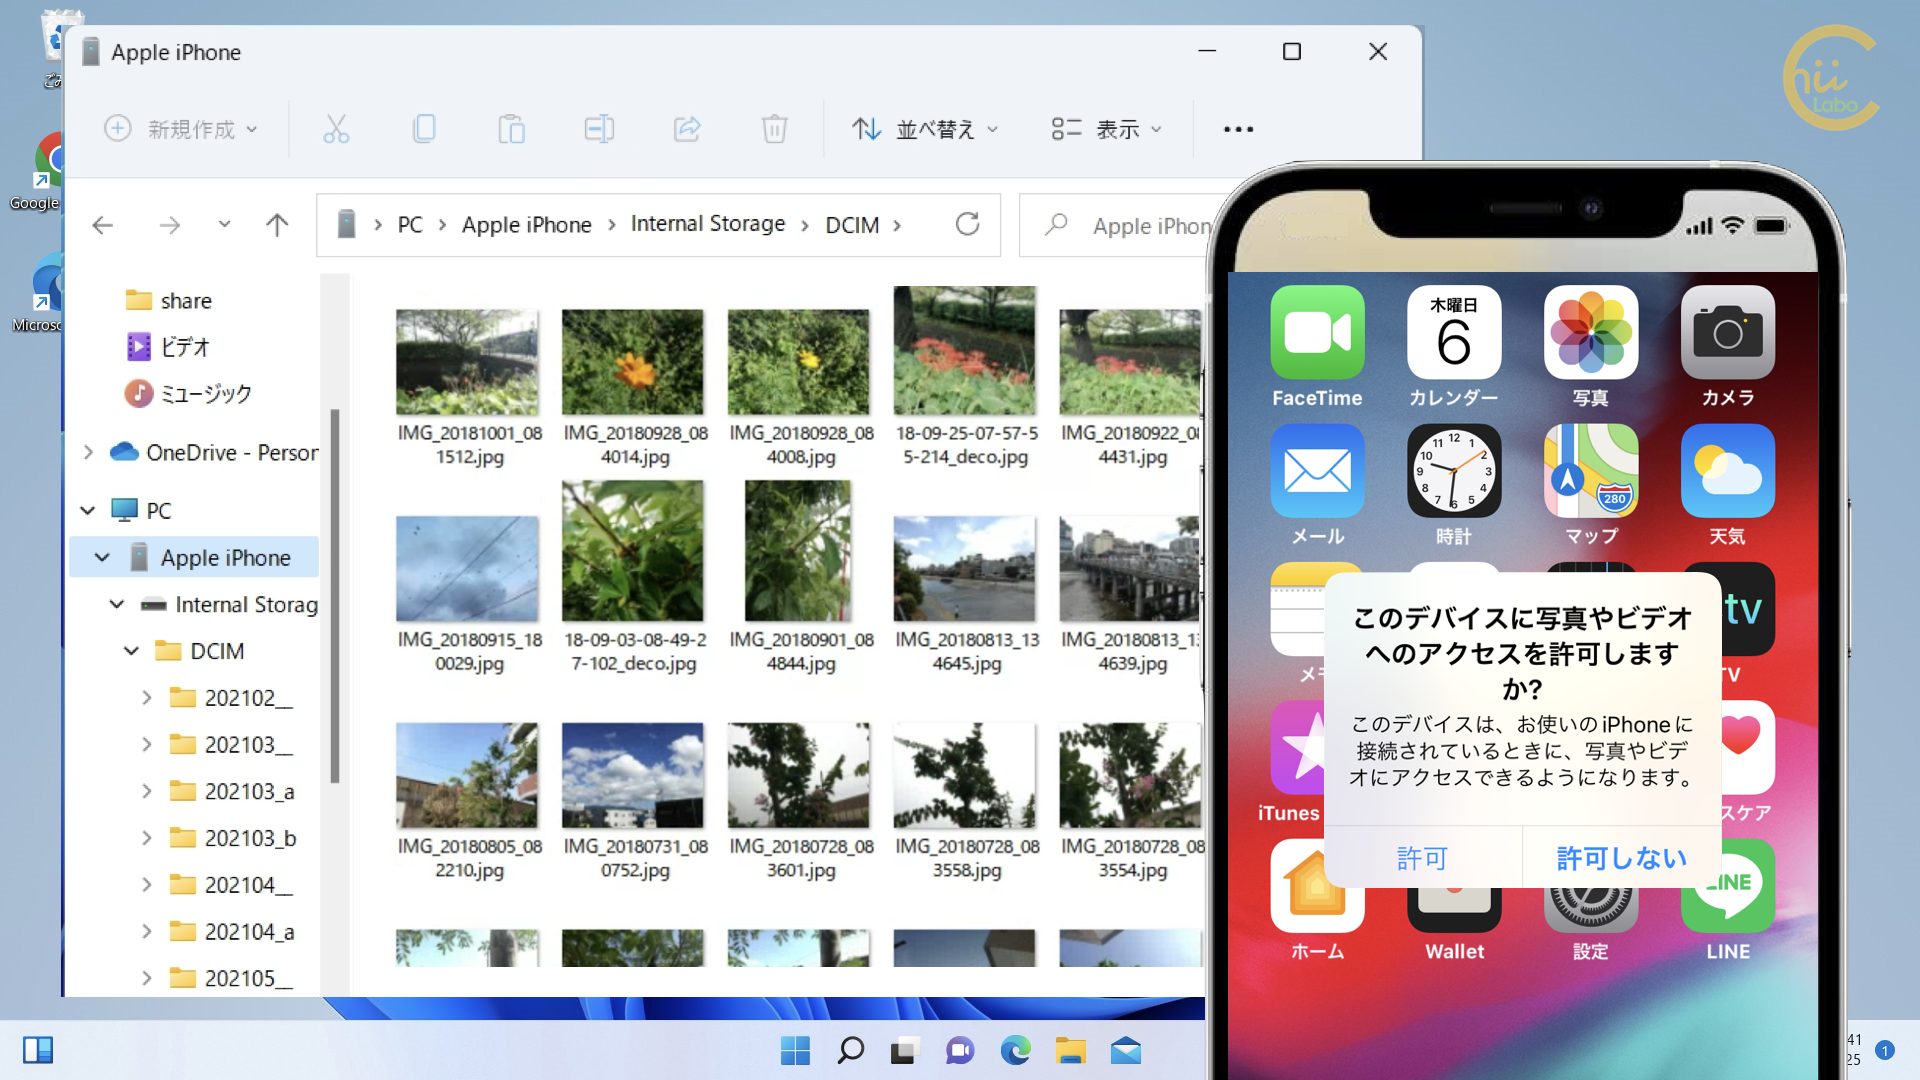The image size is (1920, 1080).
Task: Go back with the left arrow button
Action: (x=102, y=225)
